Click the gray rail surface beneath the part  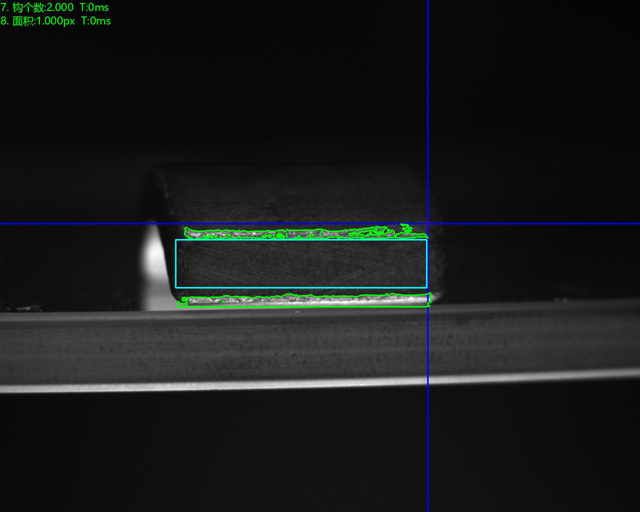pyautogui.click(x=300, y=345)
